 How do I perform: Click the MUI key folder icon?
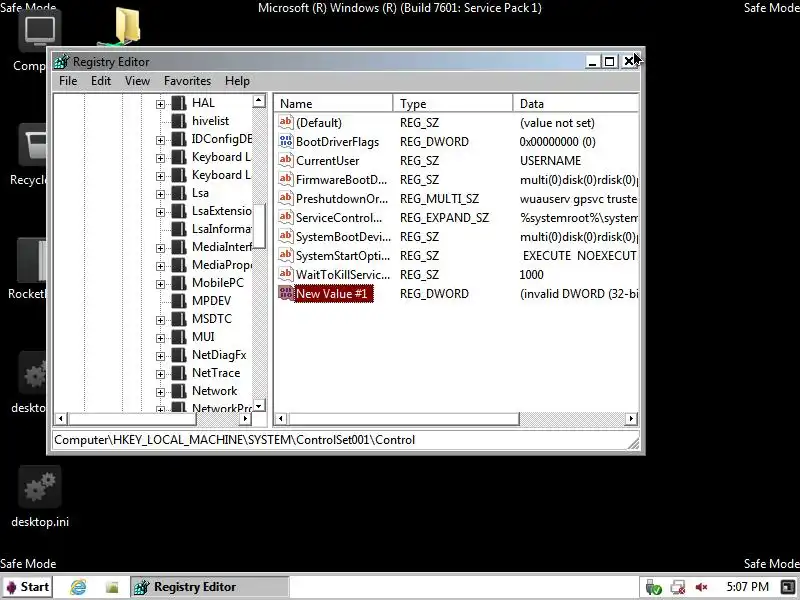179,337
